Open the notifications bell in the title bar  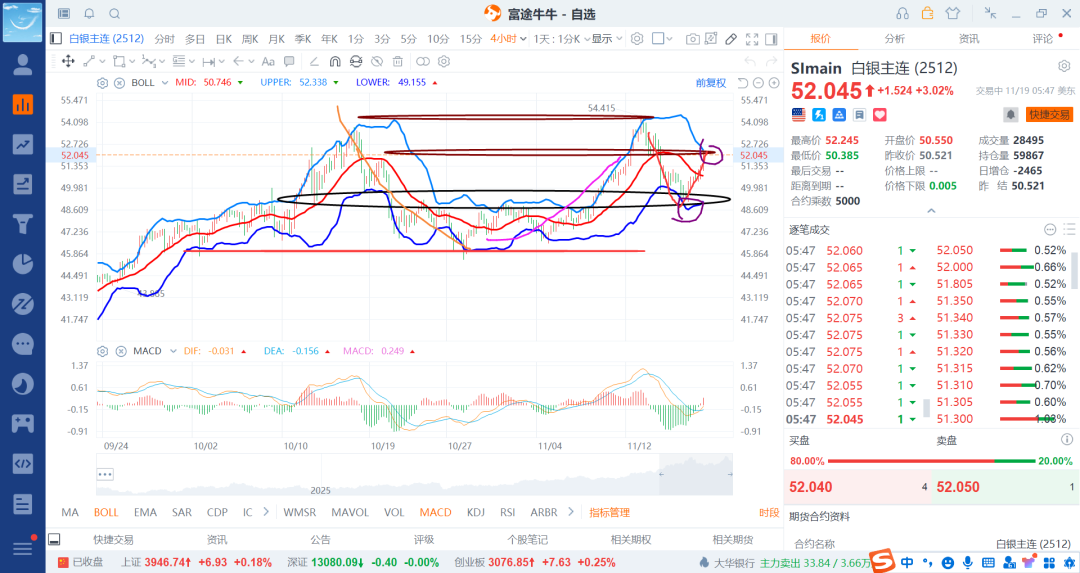(90, 14)
